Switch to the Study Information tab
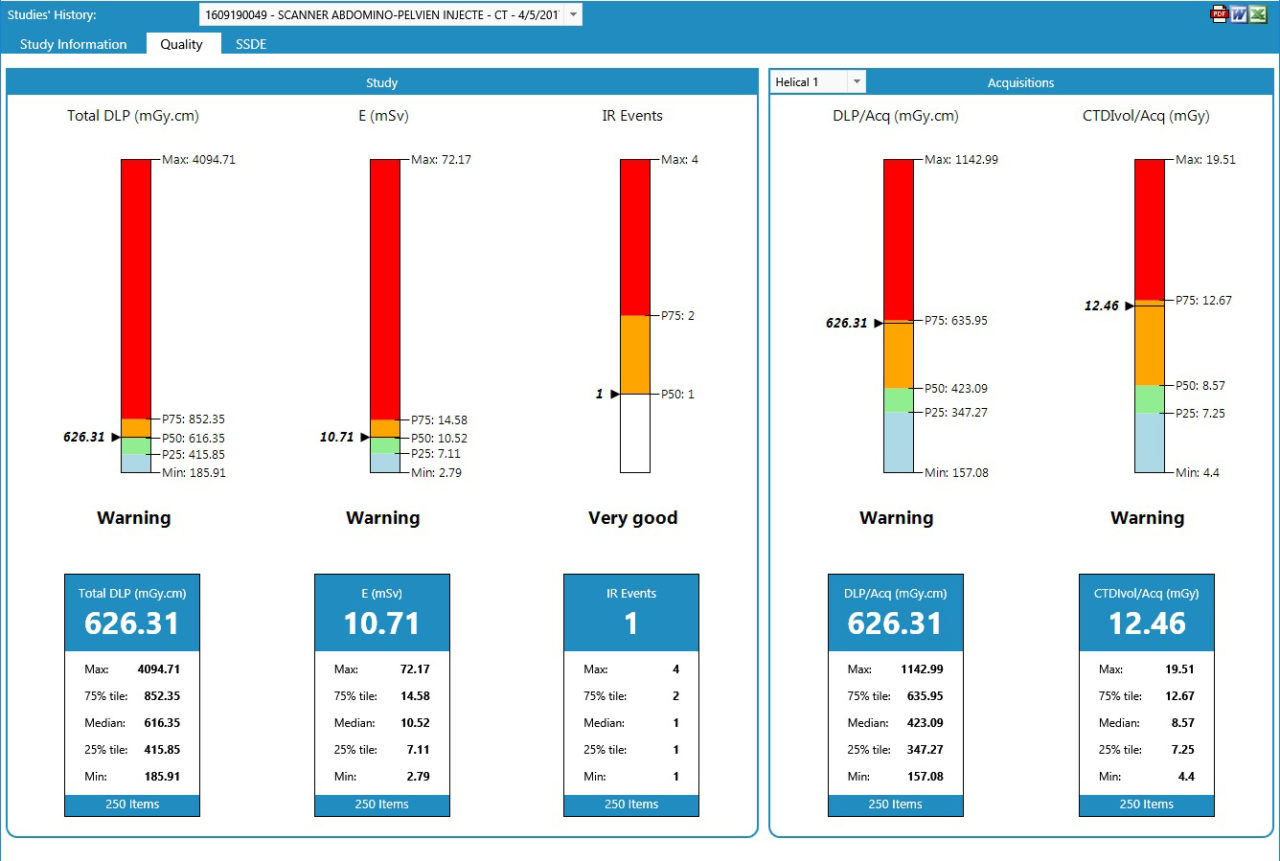This screenshot has width=1280, height=861. pyautogui.click(x=74, y=44)
